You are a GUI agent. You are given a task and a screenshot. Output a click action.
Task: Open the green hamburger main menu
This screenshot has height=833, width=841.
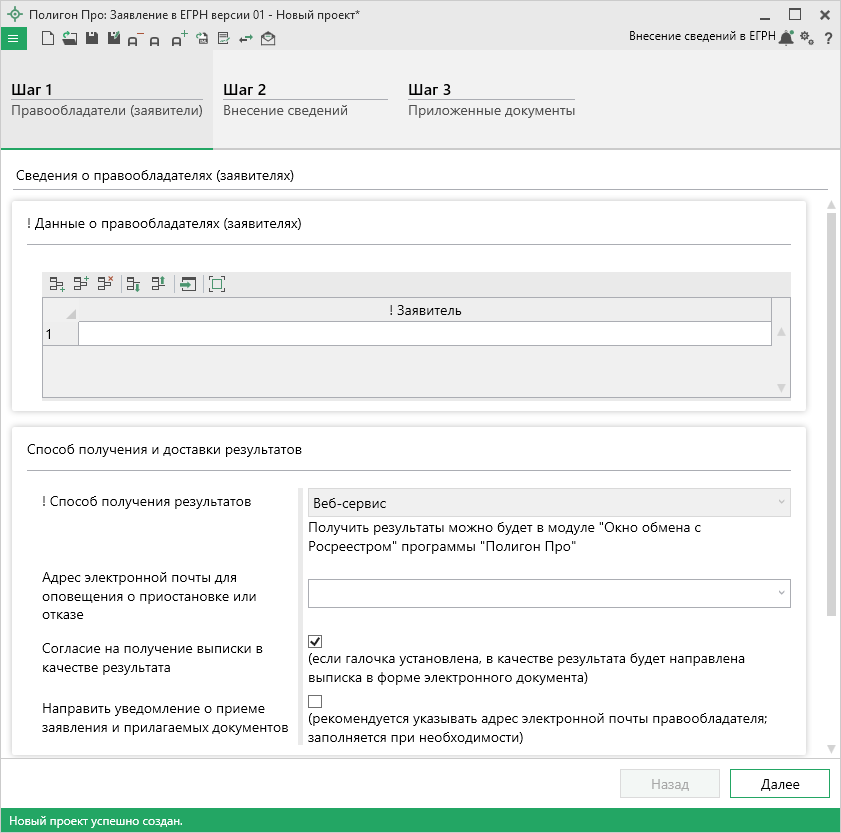pos(14,39)
